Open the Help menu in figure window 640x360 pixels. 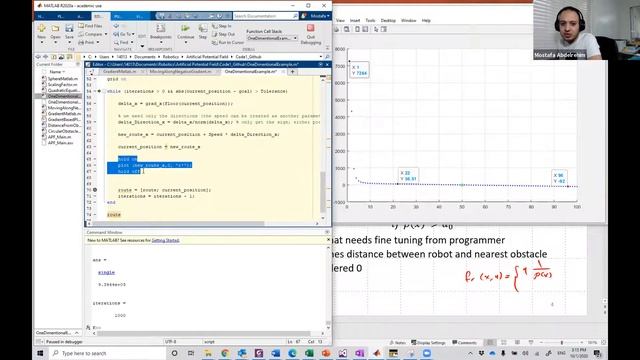[426, 20]
